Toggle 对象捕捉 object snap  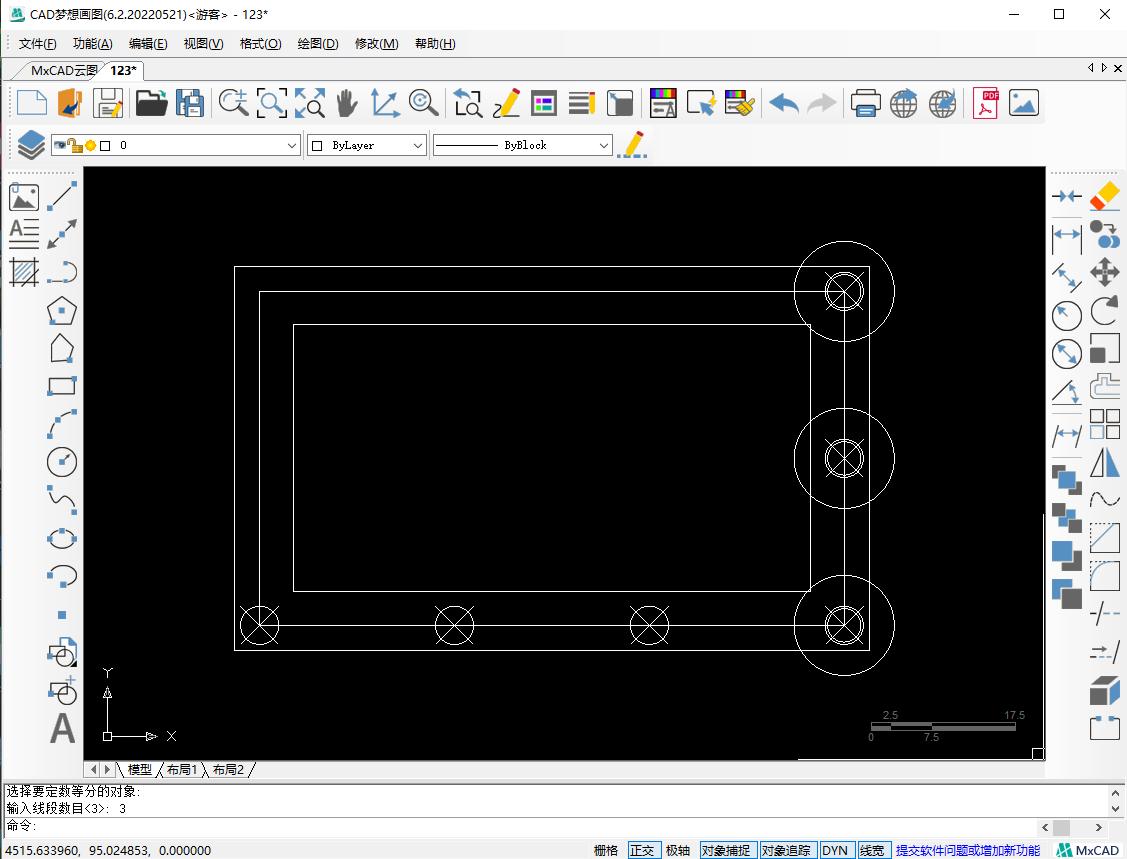725,850
